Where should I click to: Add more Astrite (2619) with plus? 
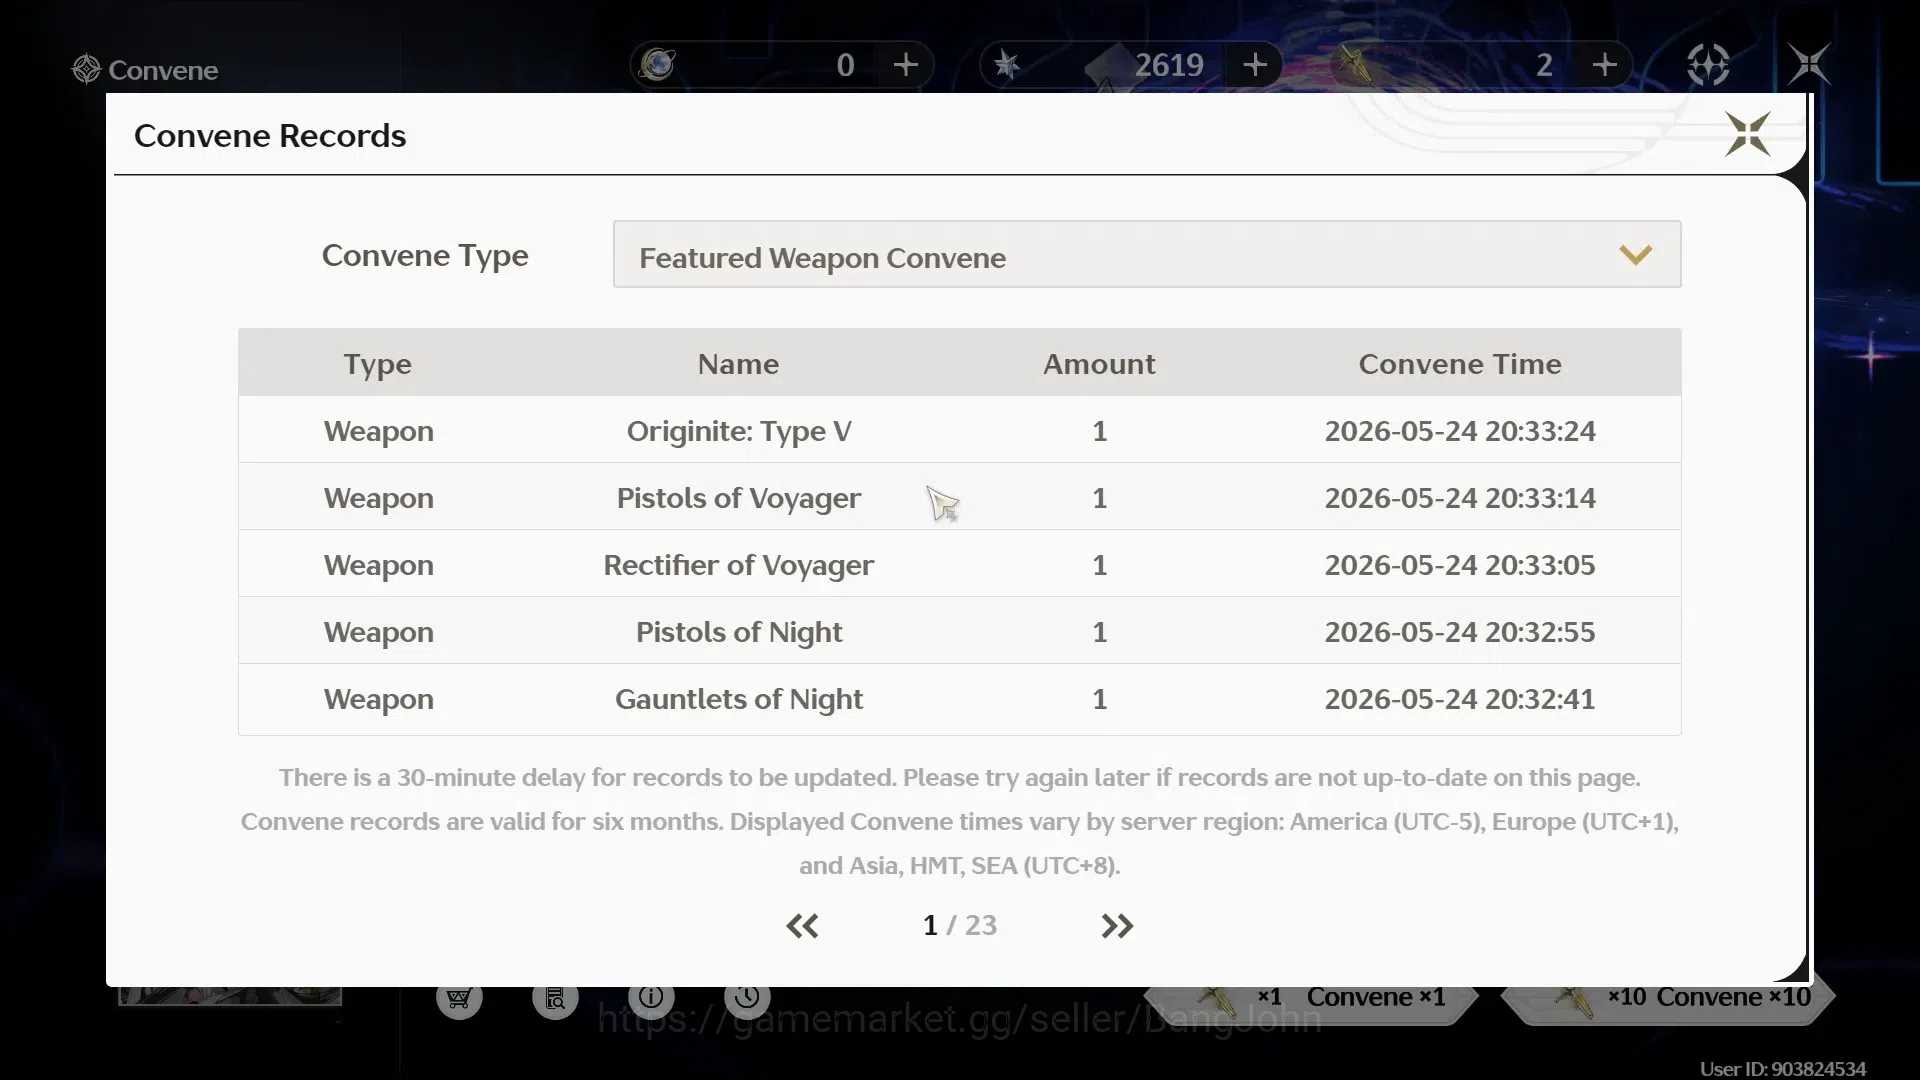pyautogui.click(x=1255, y=65)
